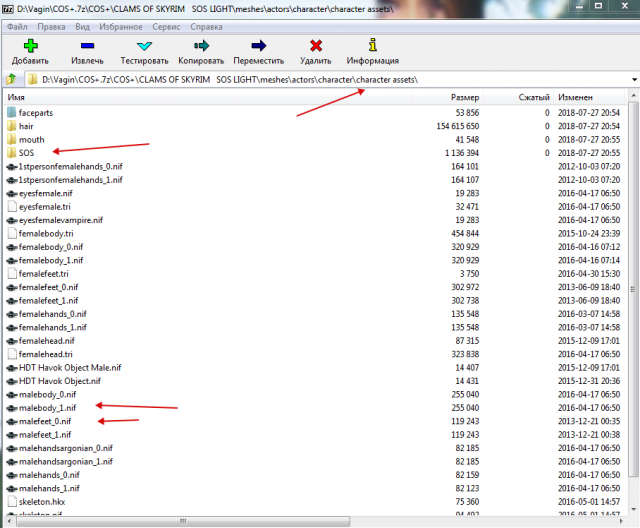Screen dimensions: 640x528
Task: Go up one folder level icon
Action: [x=11, y=79]
